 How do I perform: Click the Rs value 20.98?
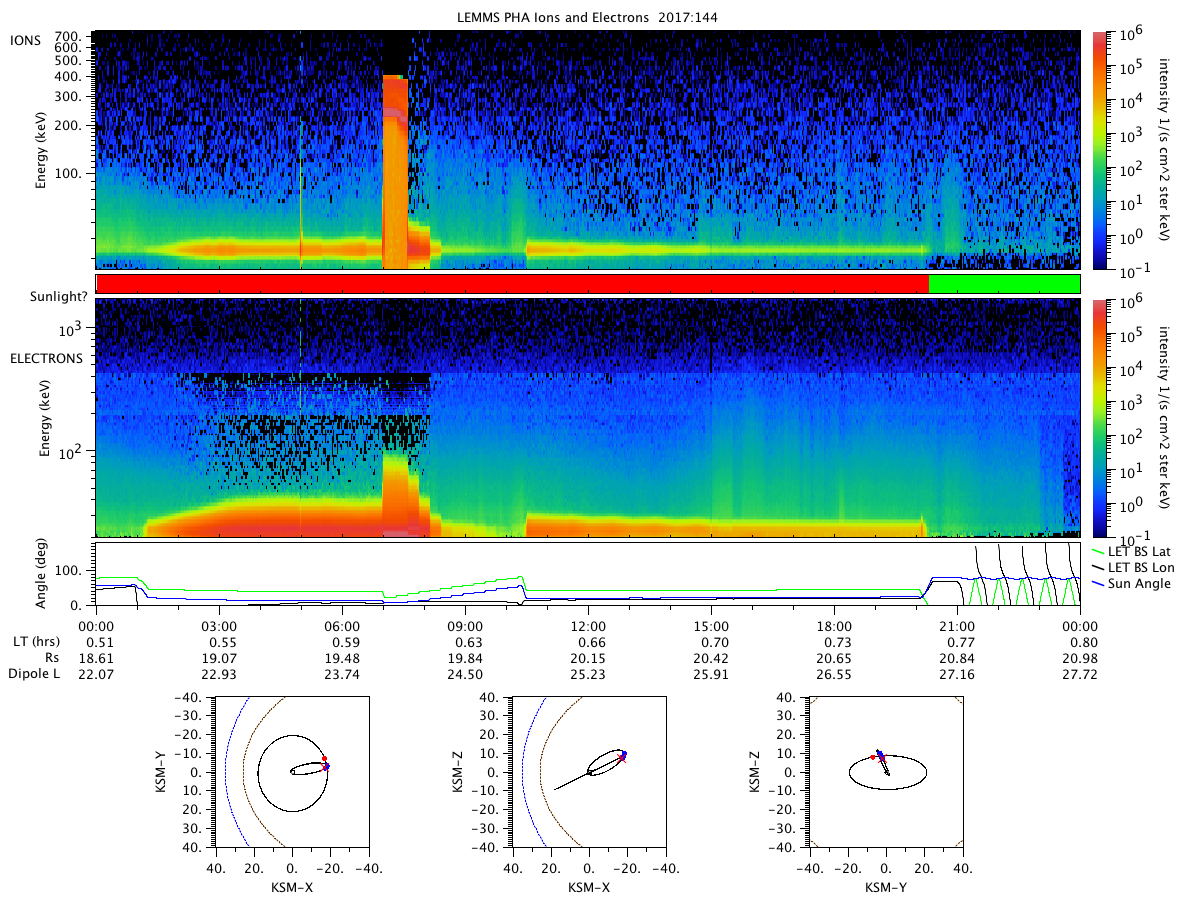tap(1080, 658)
